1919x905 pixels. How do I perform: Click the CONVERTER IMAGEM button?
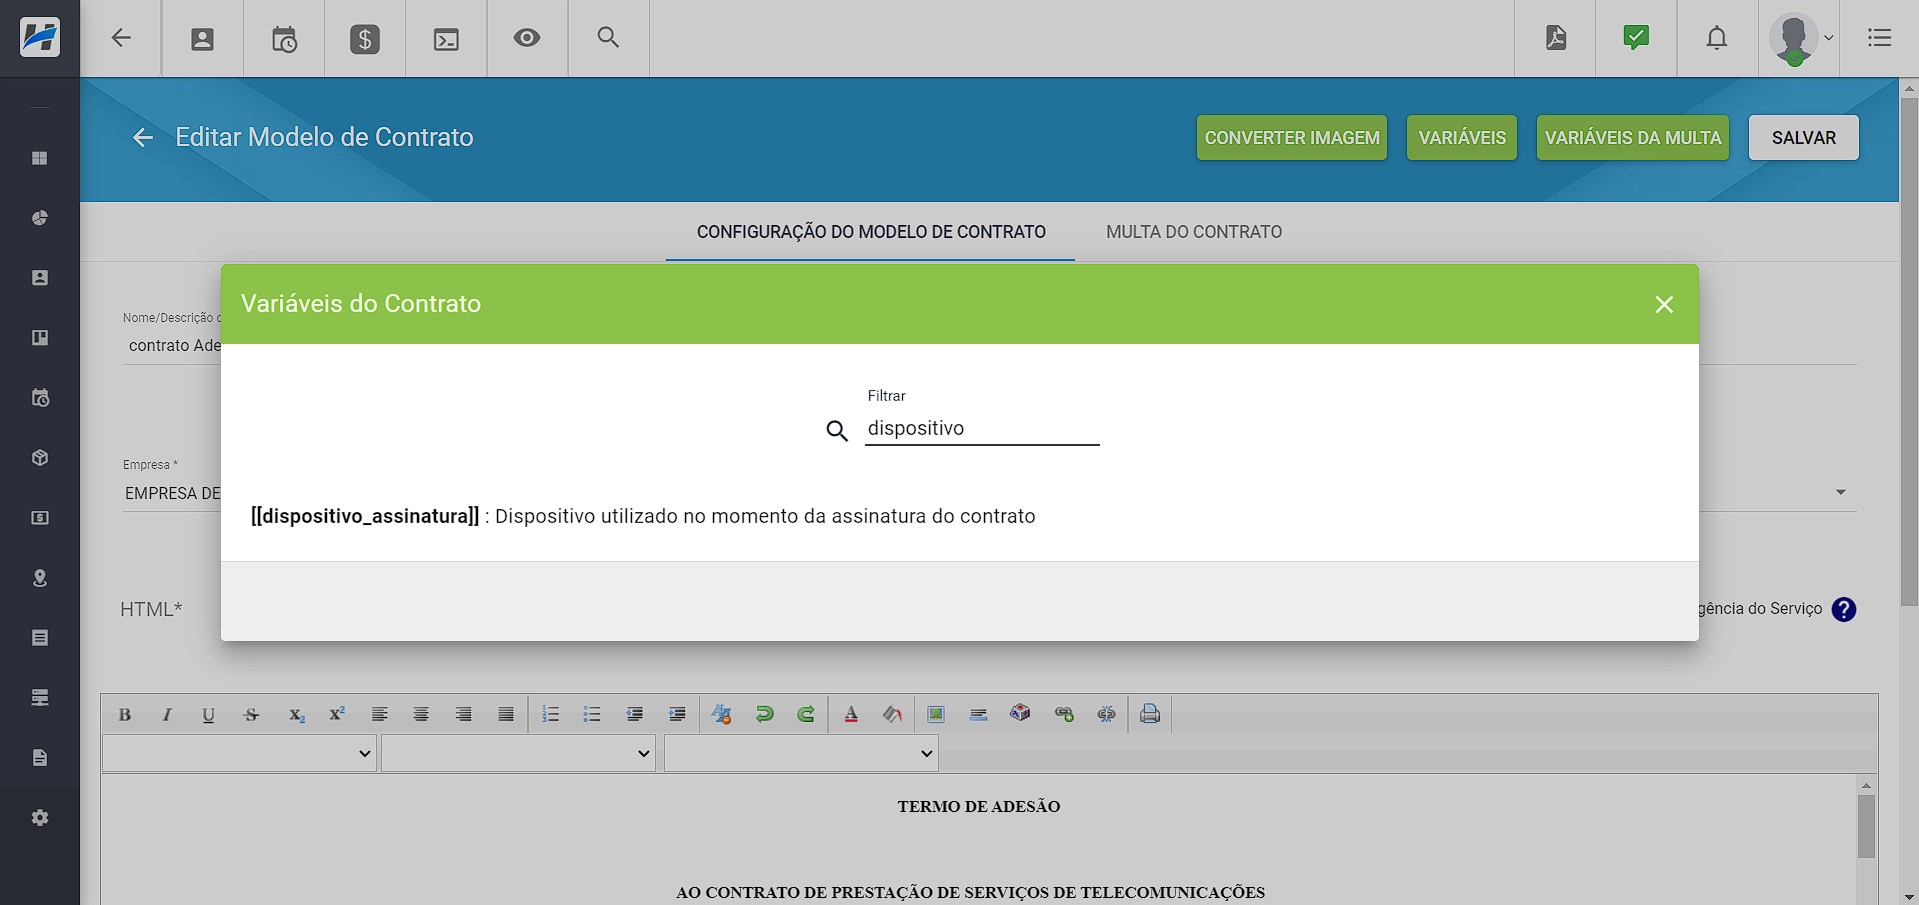(x=1292, y=138)
